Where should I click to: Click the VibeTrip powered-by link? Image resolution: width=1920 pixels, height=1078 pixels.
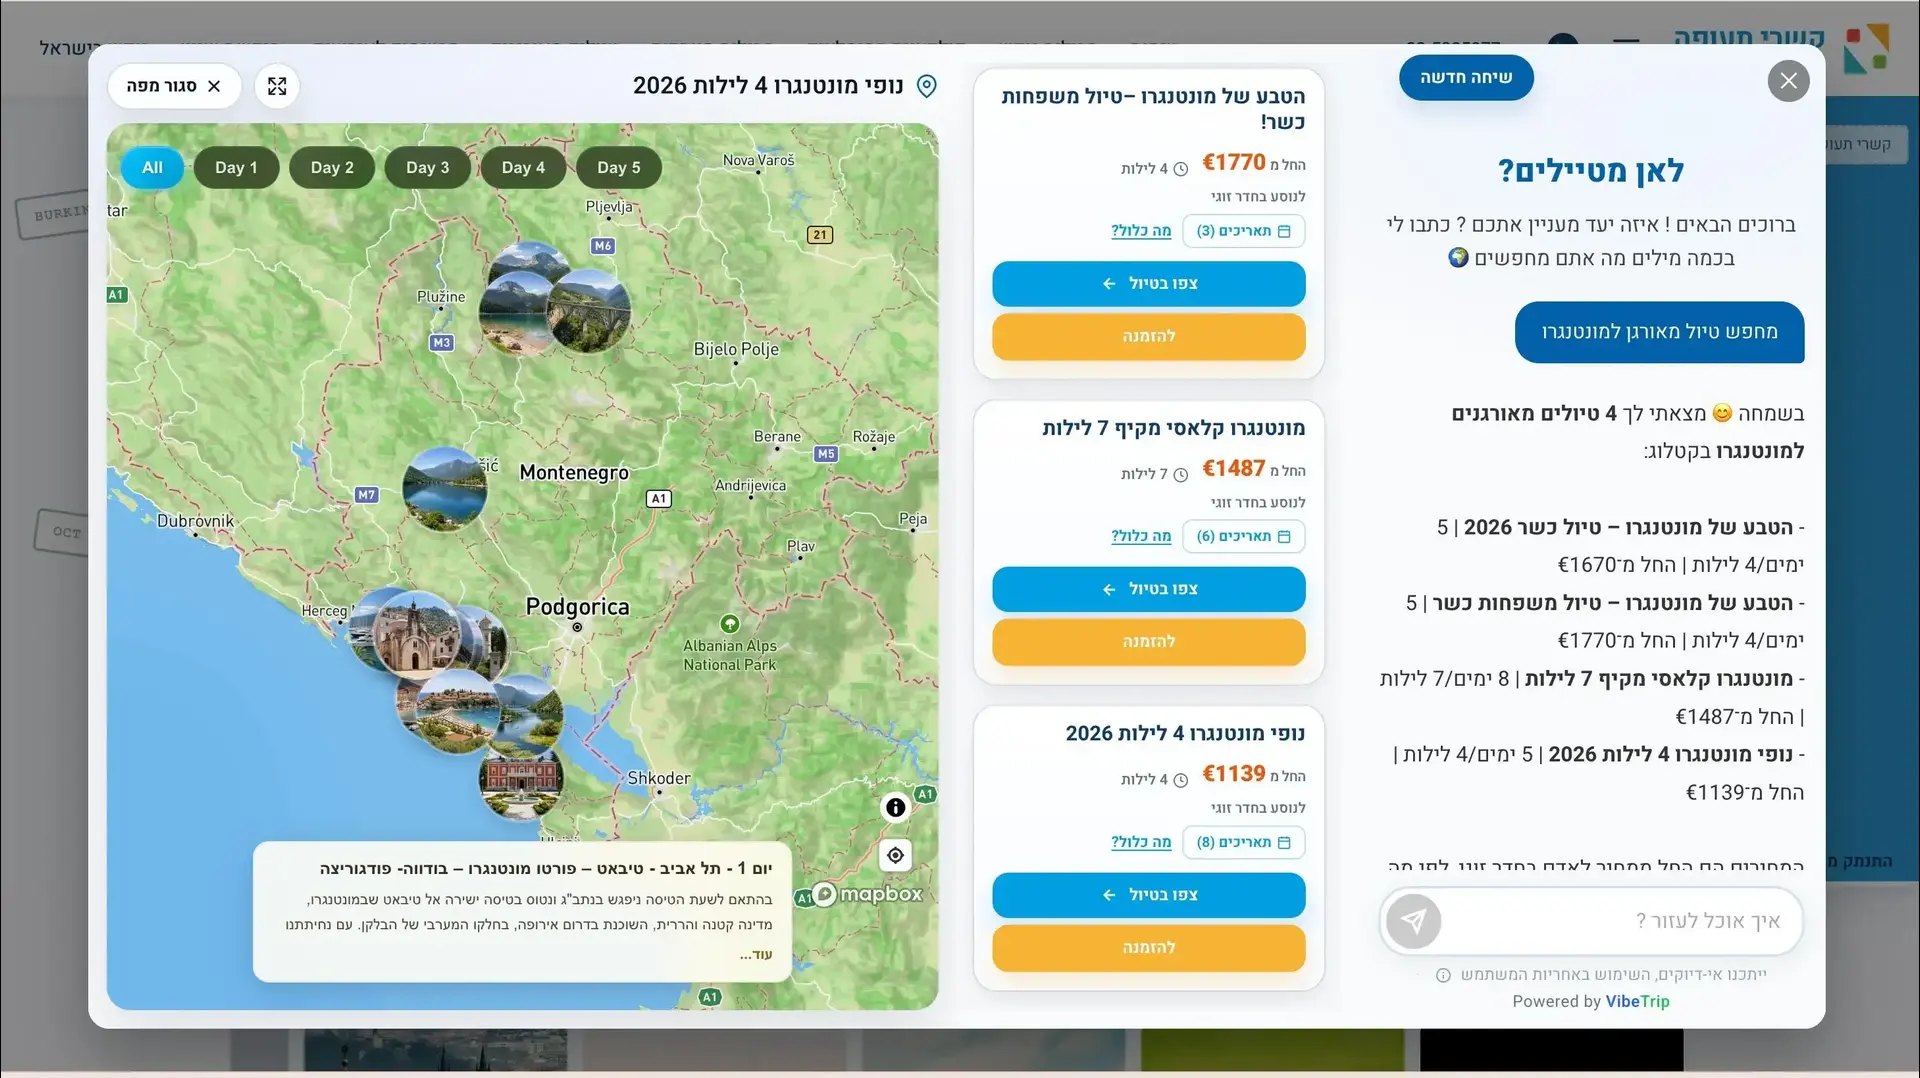tap(1637, 1001)
